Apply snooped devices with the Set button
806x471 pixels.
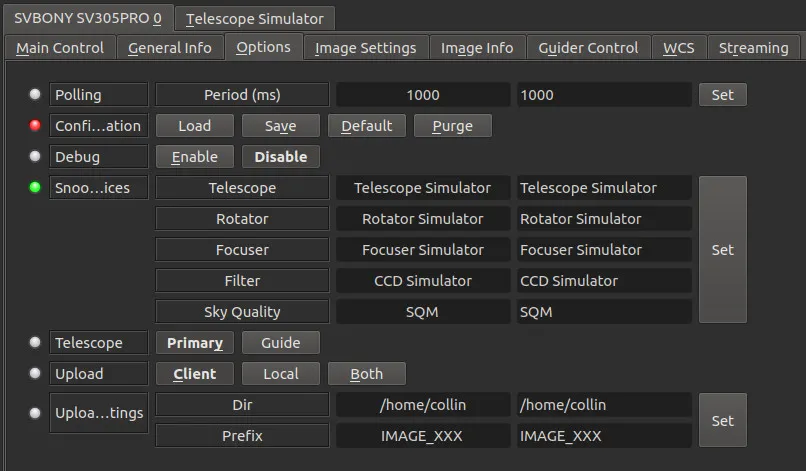[x=722, y=249]
